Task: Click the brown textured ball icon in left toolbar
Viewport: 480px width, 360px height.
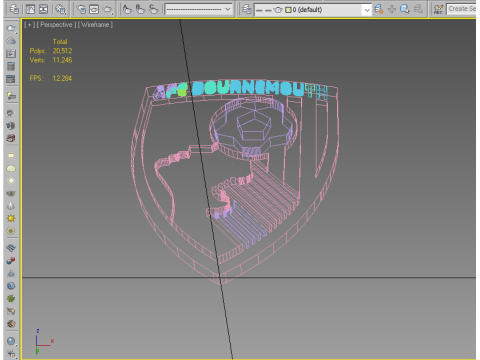Action: point(11,324)
